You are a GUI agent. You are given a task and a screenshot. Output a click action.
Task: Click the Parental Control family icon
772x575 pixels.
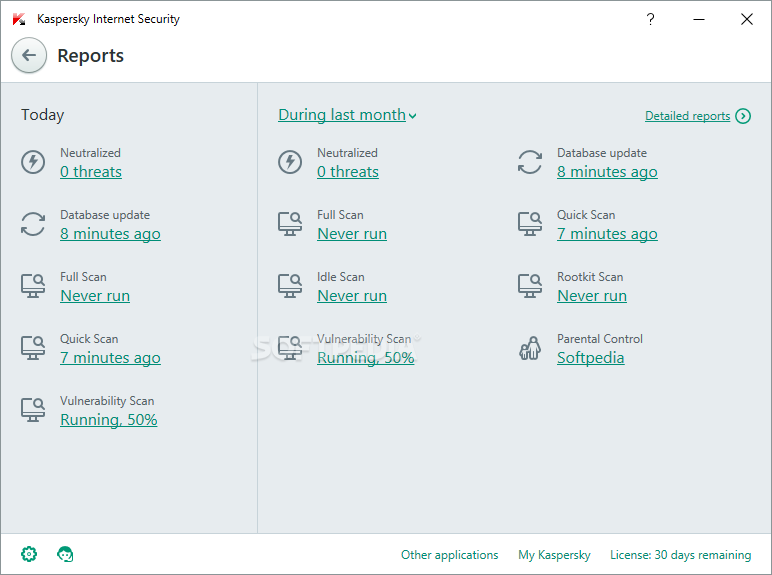(x=530, y=348)
